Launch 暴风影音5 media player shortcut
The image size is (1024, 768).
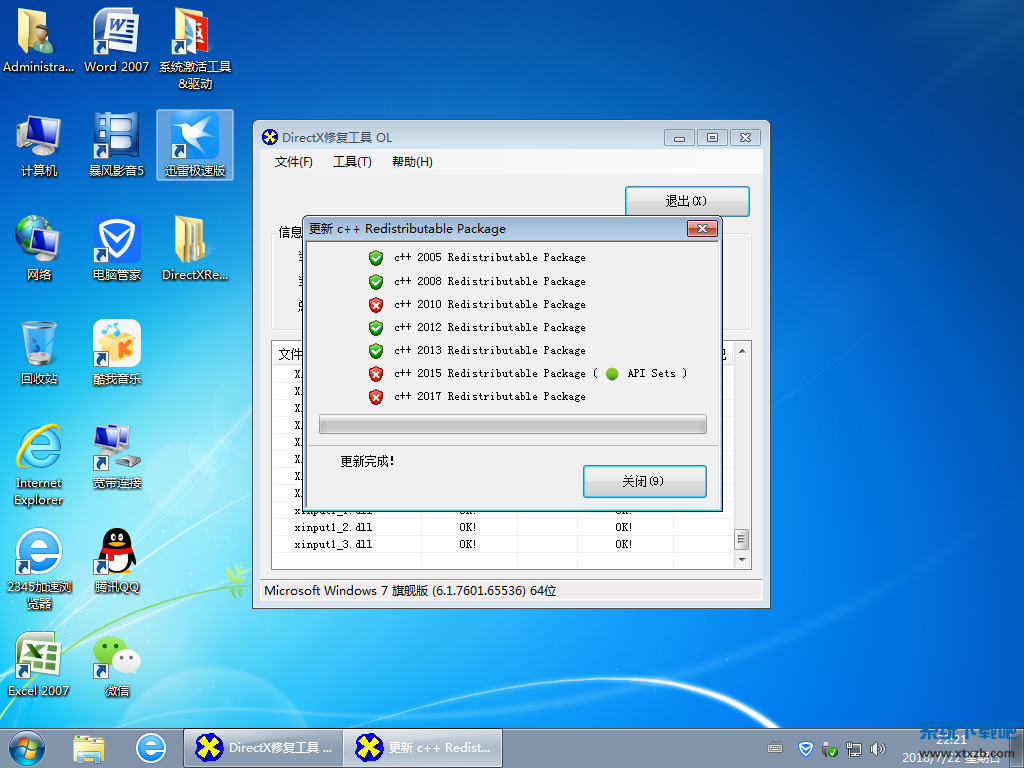click(x=116, y=145)
